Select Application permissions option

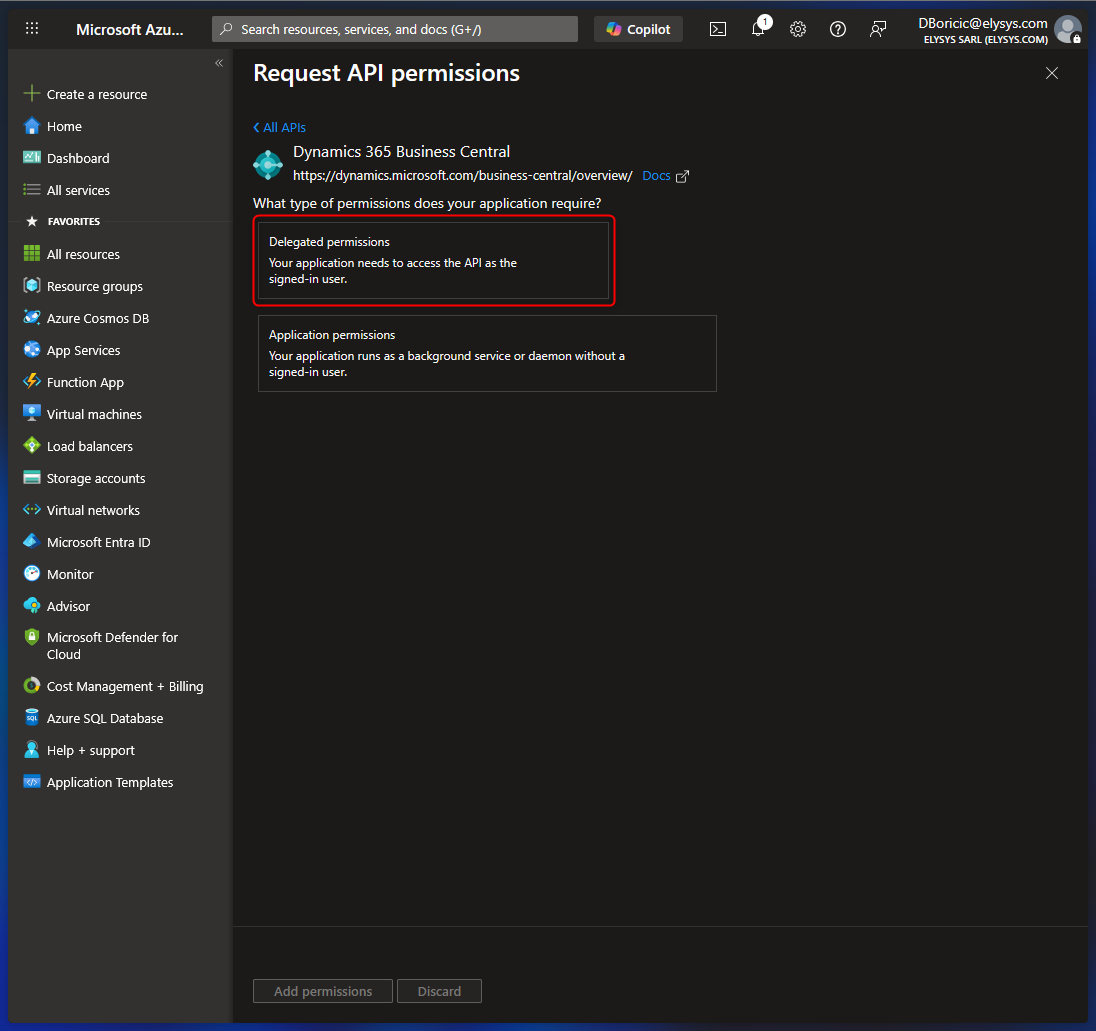point(487,353)
